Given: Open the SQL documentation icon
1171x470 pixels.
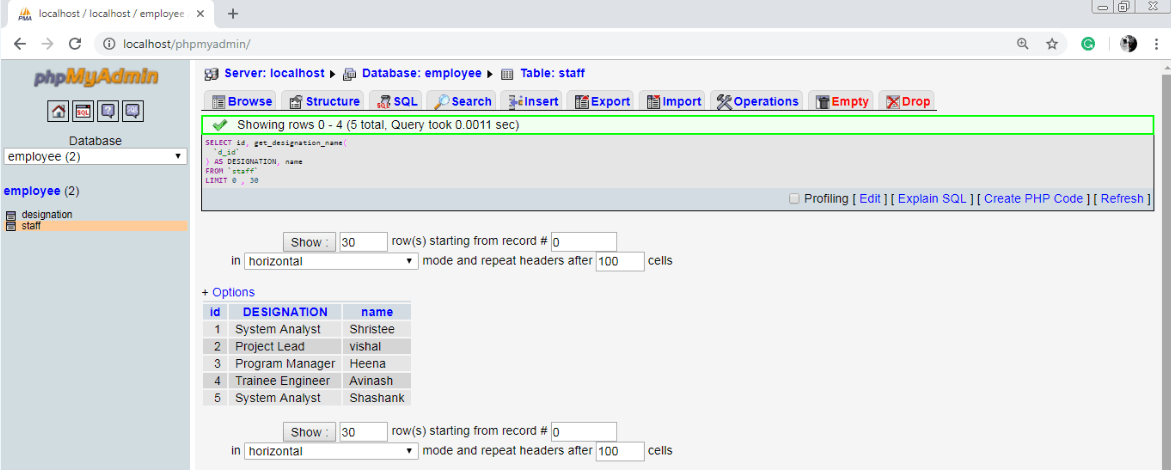Looking at the screenshot, I should point(133,111).
